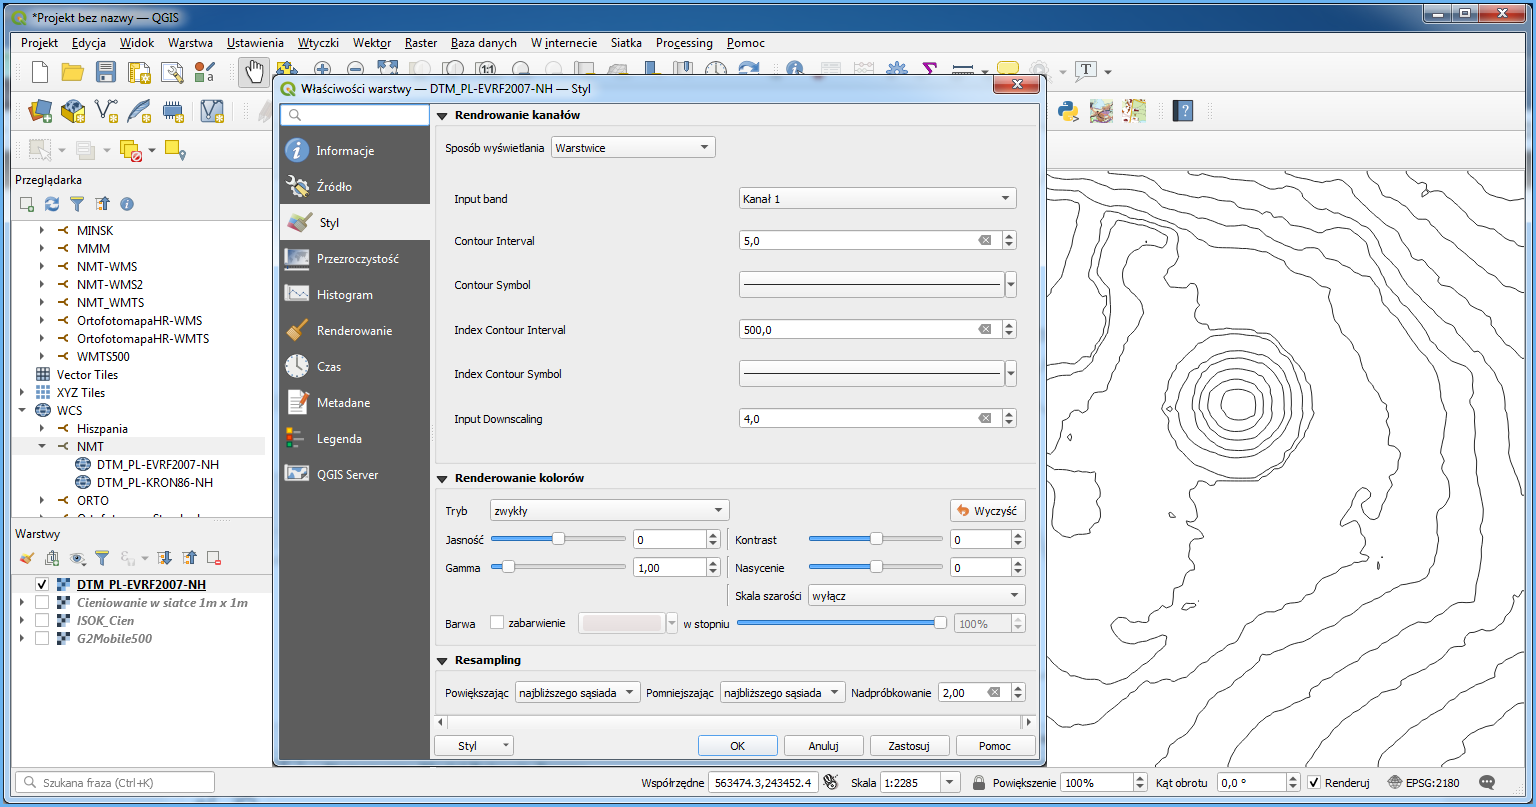
Task: Select the Pan Map hand tool
Action: pos(255,72)
